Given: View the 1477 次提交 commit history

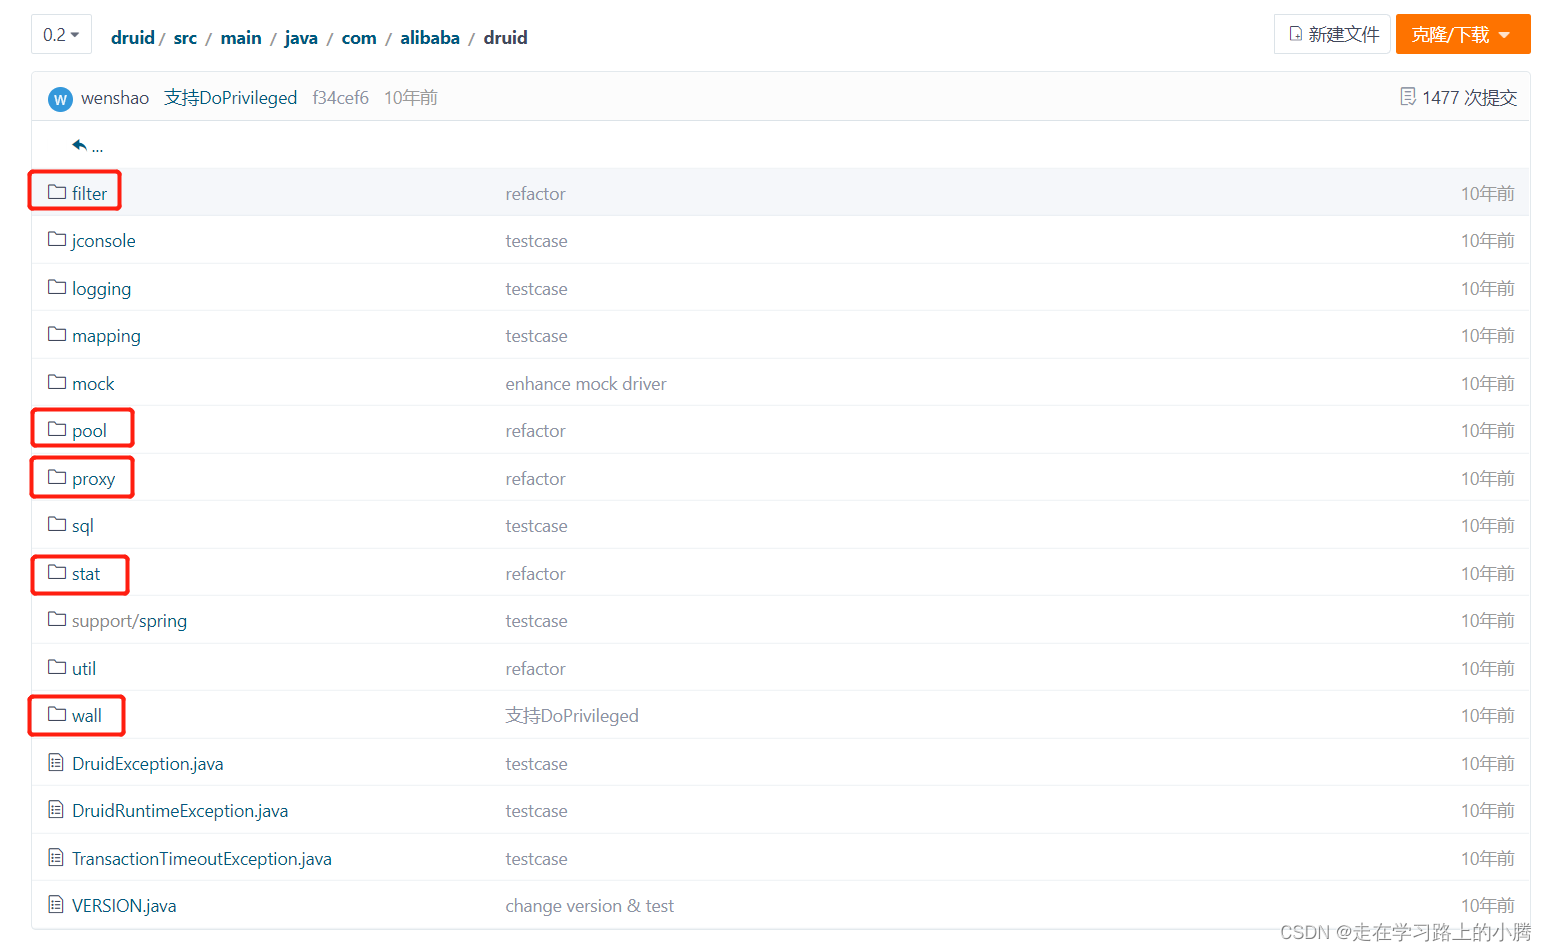Looking at the screenshot, I should point(1469,98).
